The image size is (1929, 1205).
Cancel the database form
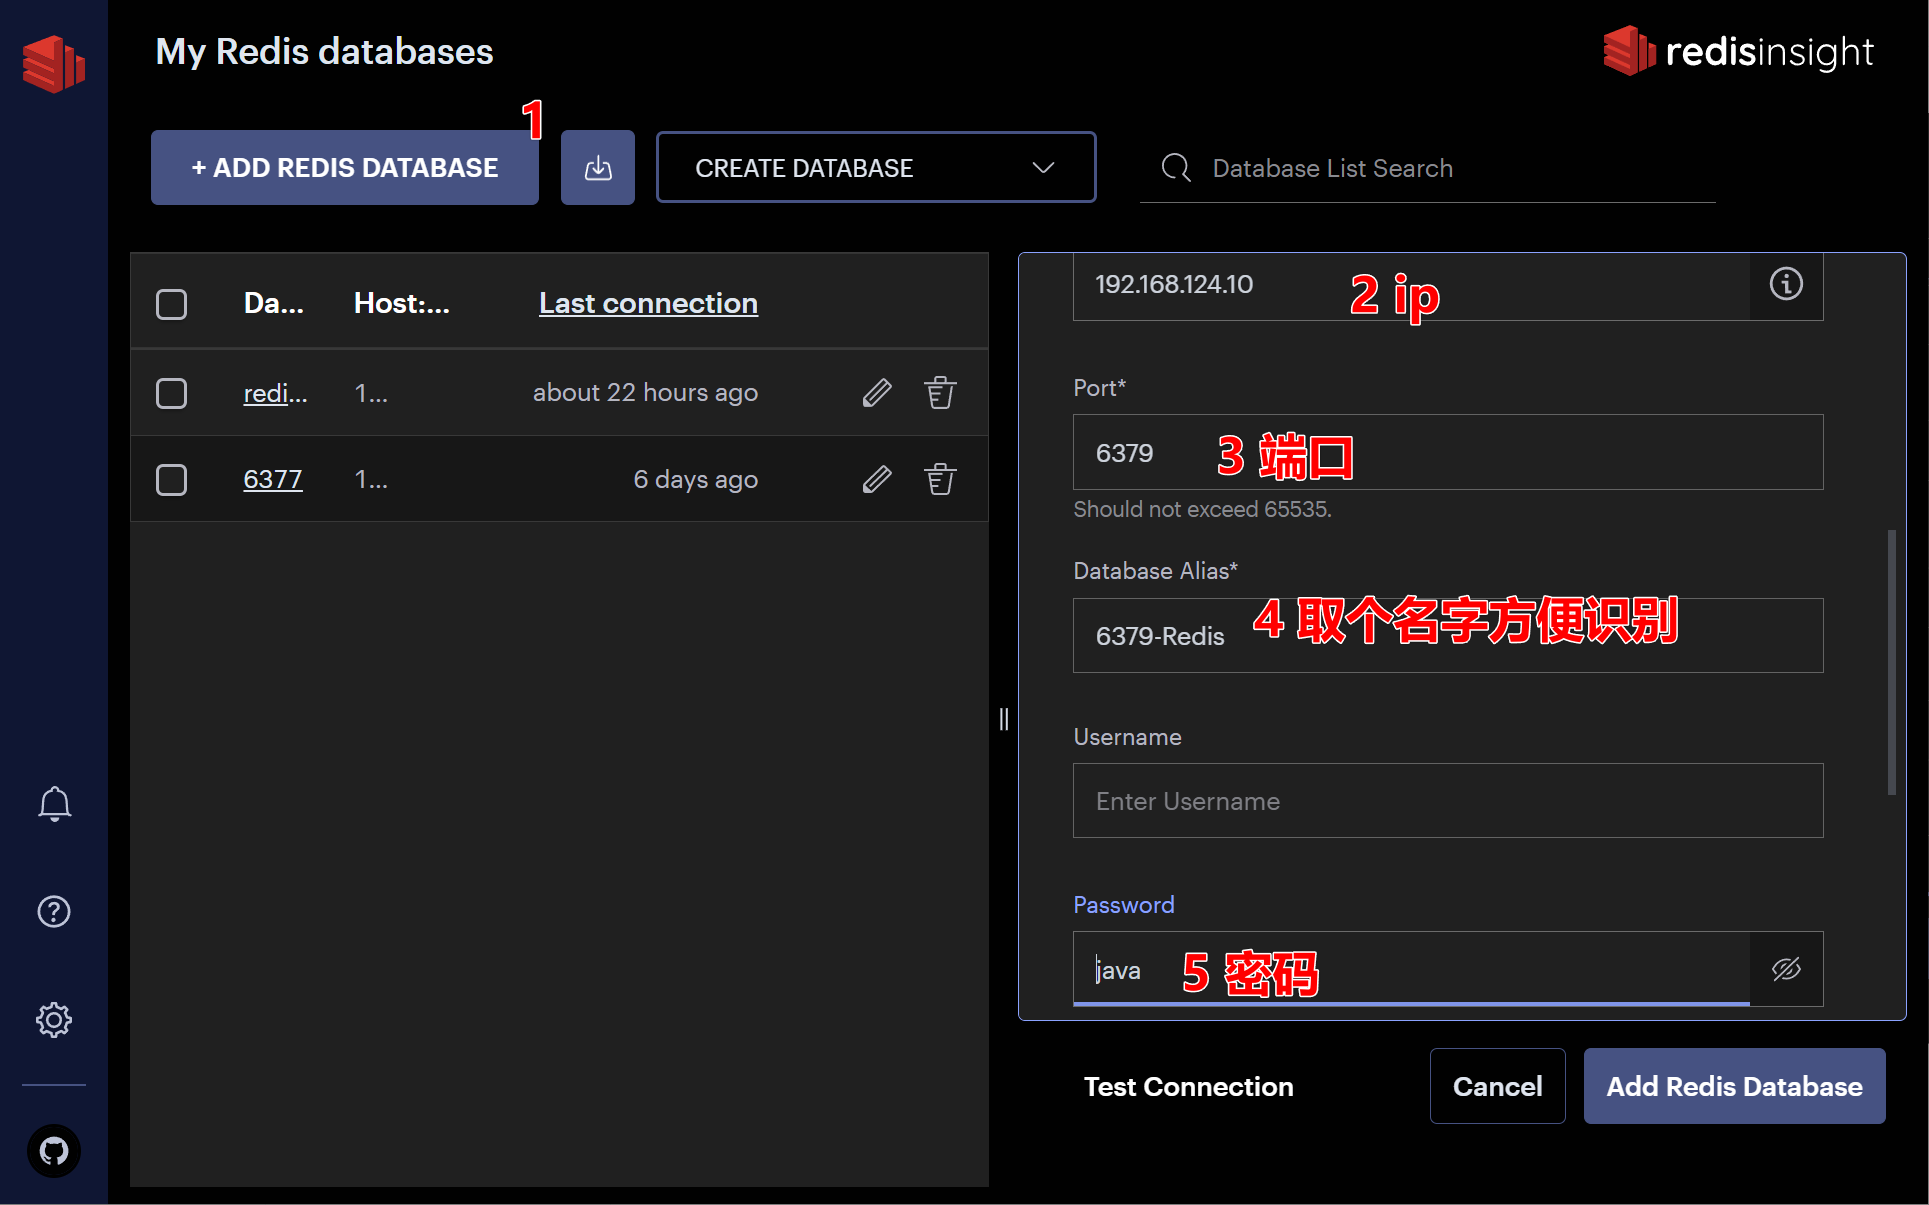coord(1497,1086)
